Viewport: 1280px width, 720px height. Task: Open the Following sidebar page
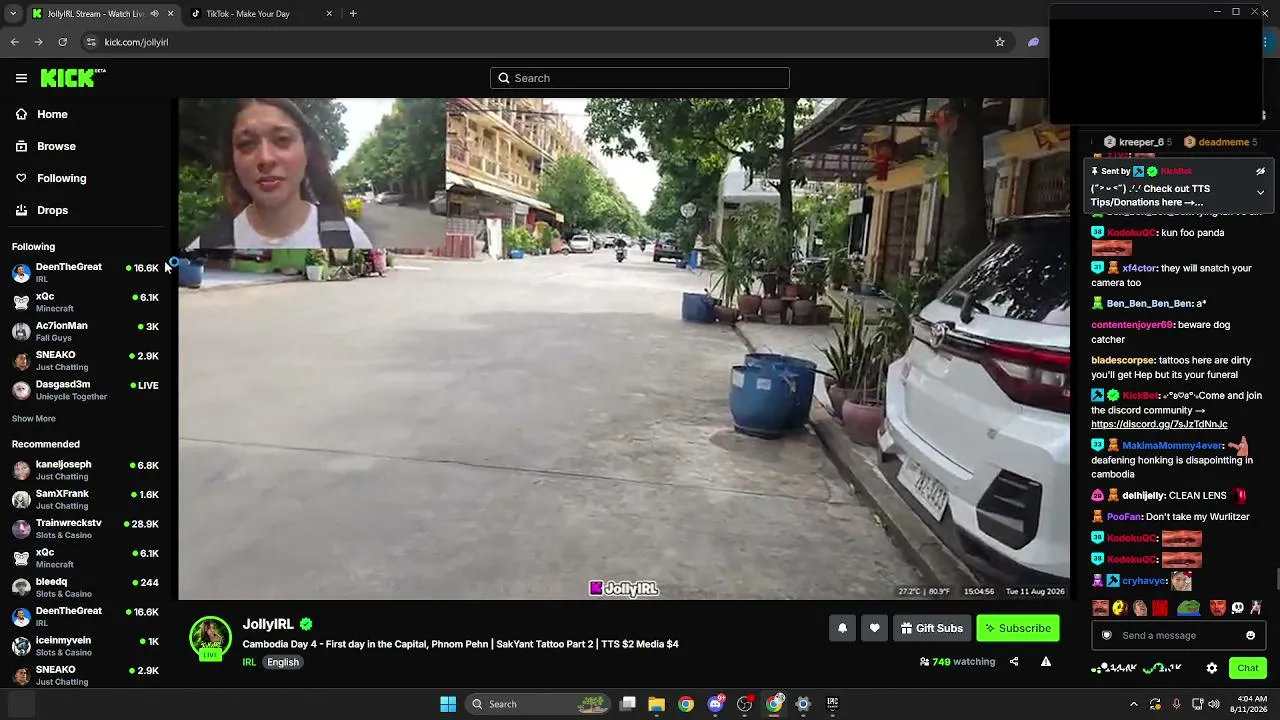[x=62, y=178]
